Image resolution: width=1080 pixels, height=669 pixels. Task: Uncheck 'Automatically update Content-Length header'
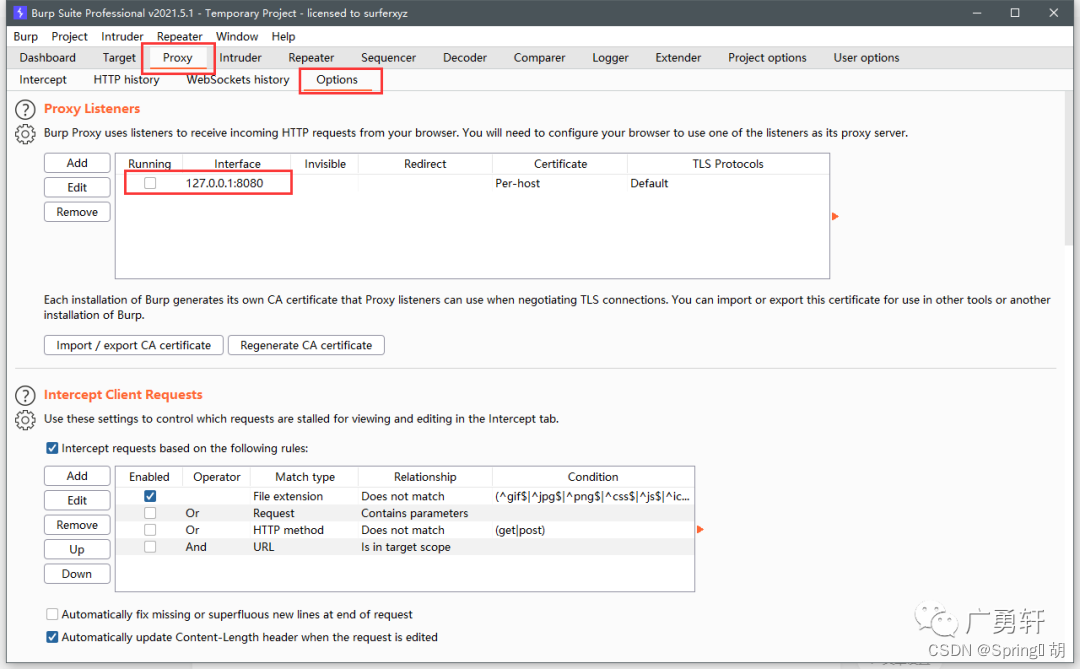[52, 637]
